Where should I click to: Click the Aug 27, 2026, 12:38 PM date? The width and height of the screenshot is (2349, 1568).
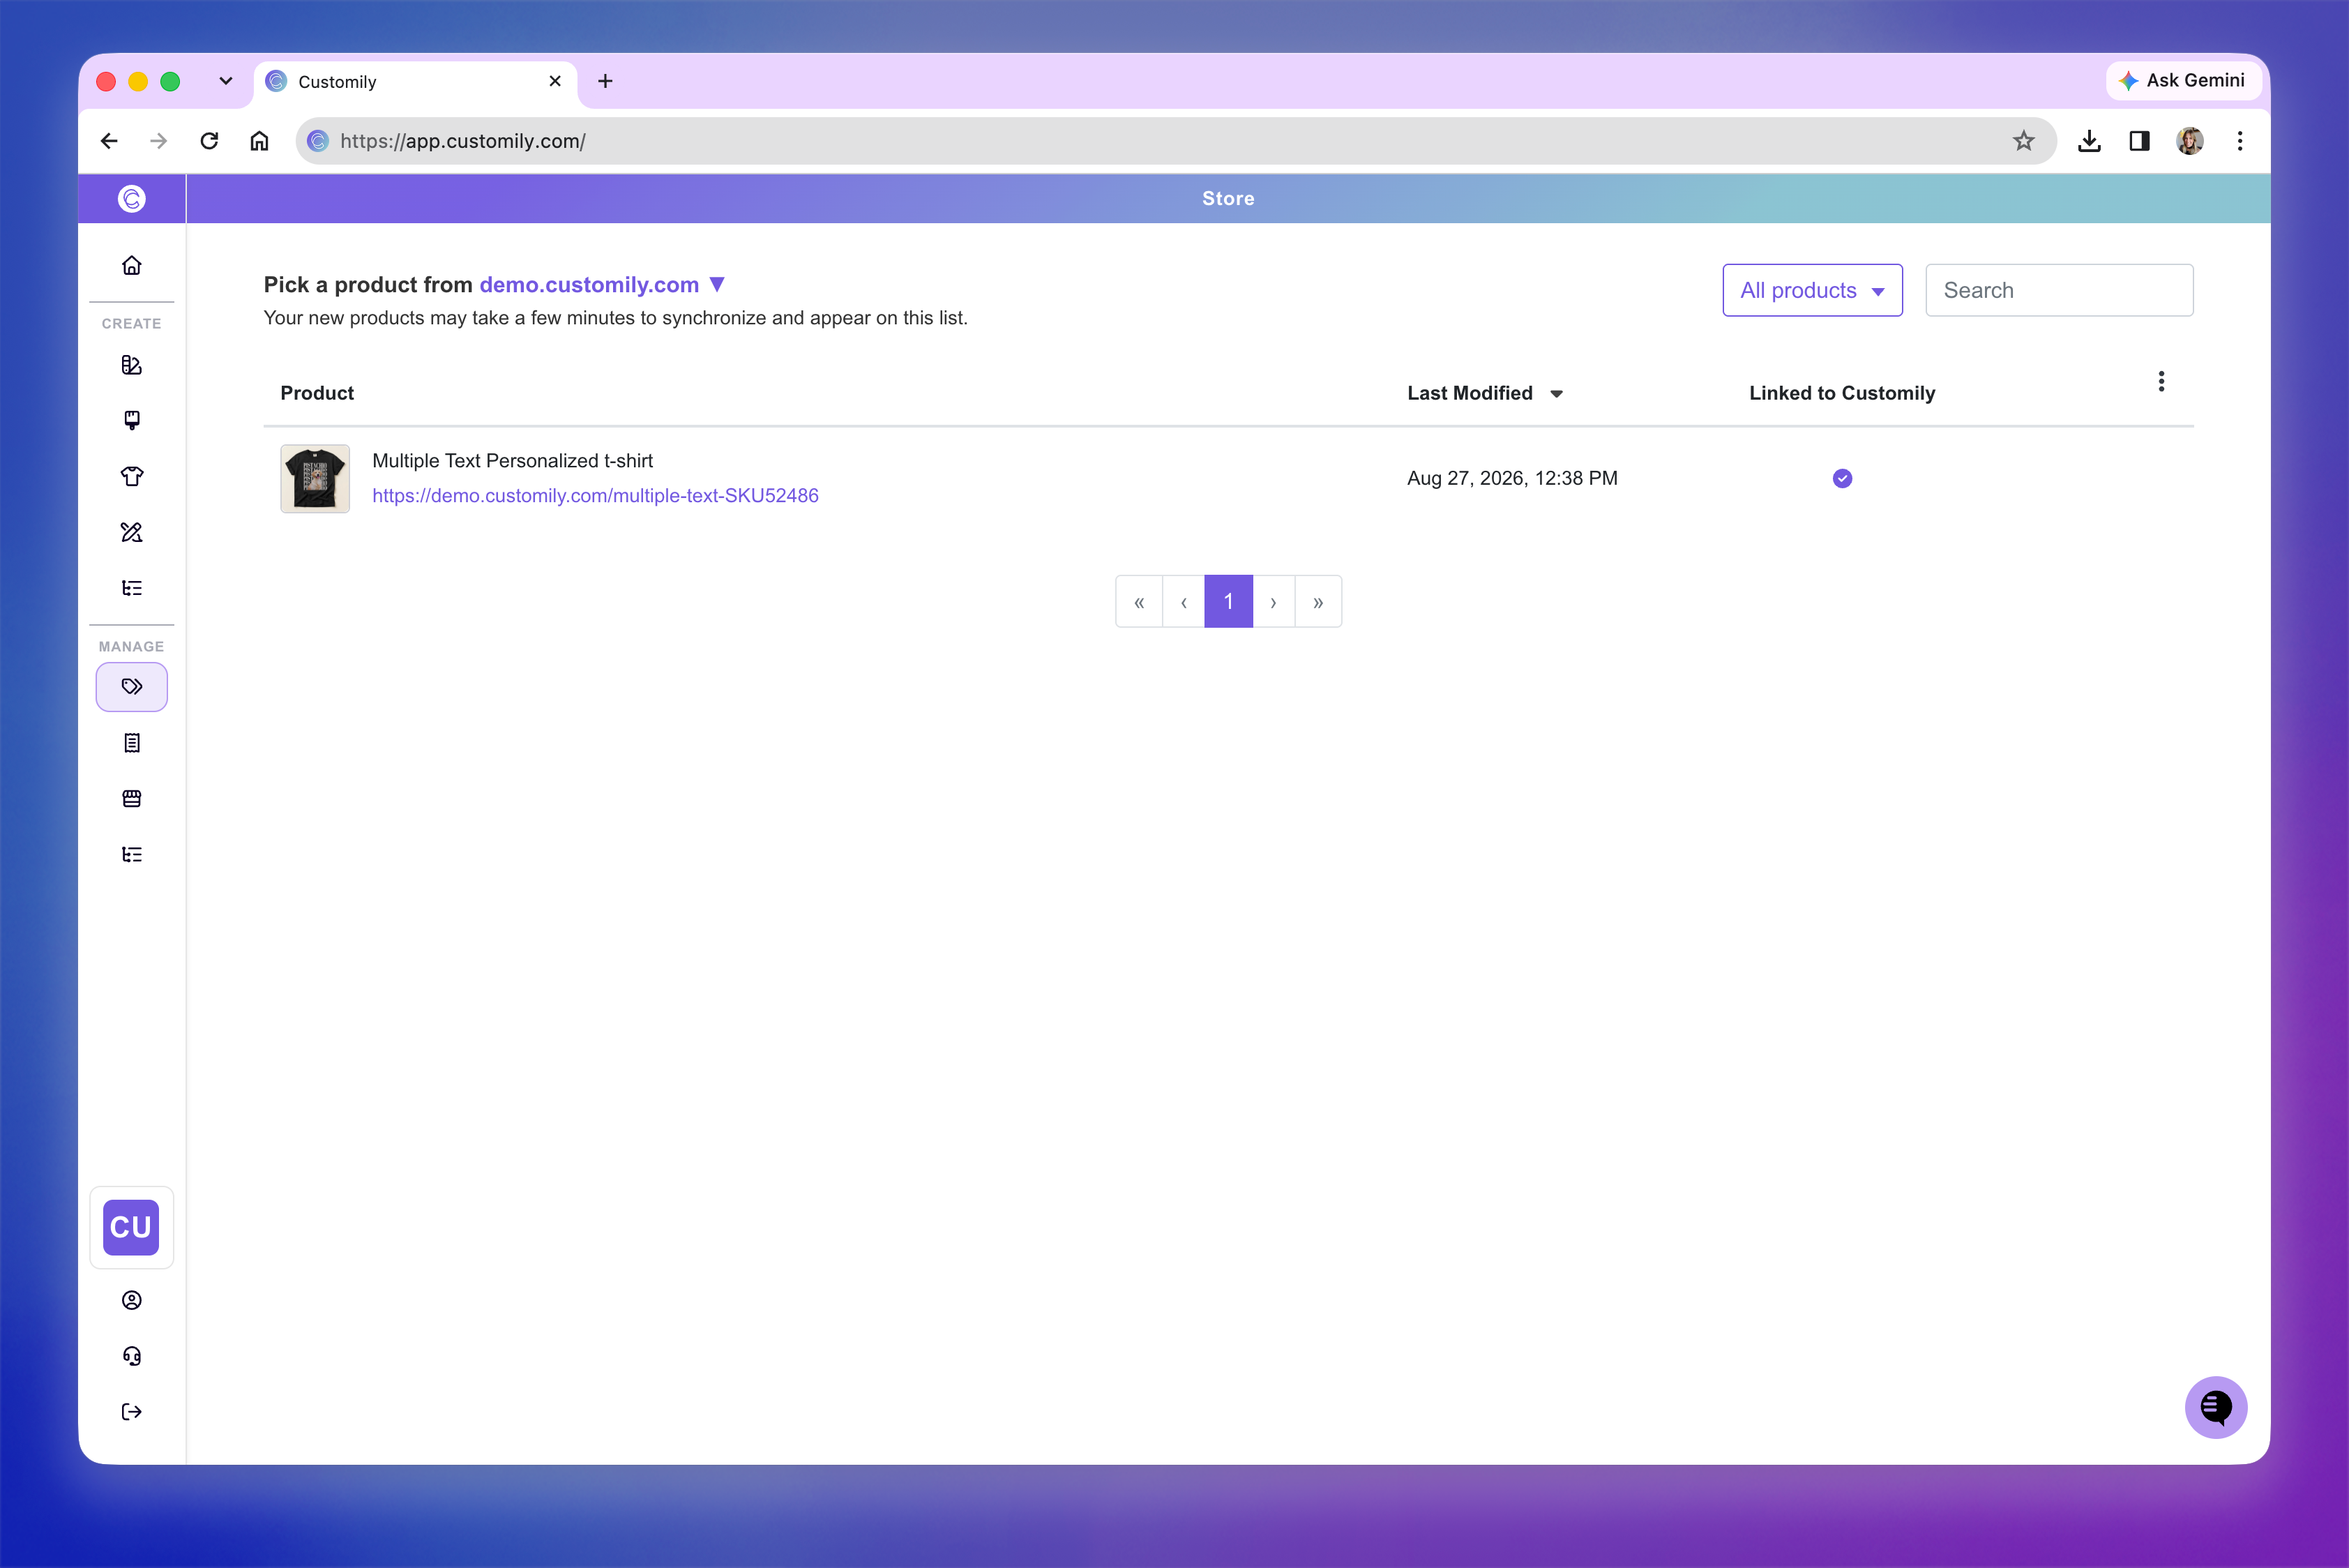pyautogui.click(x=1512, y=478)
